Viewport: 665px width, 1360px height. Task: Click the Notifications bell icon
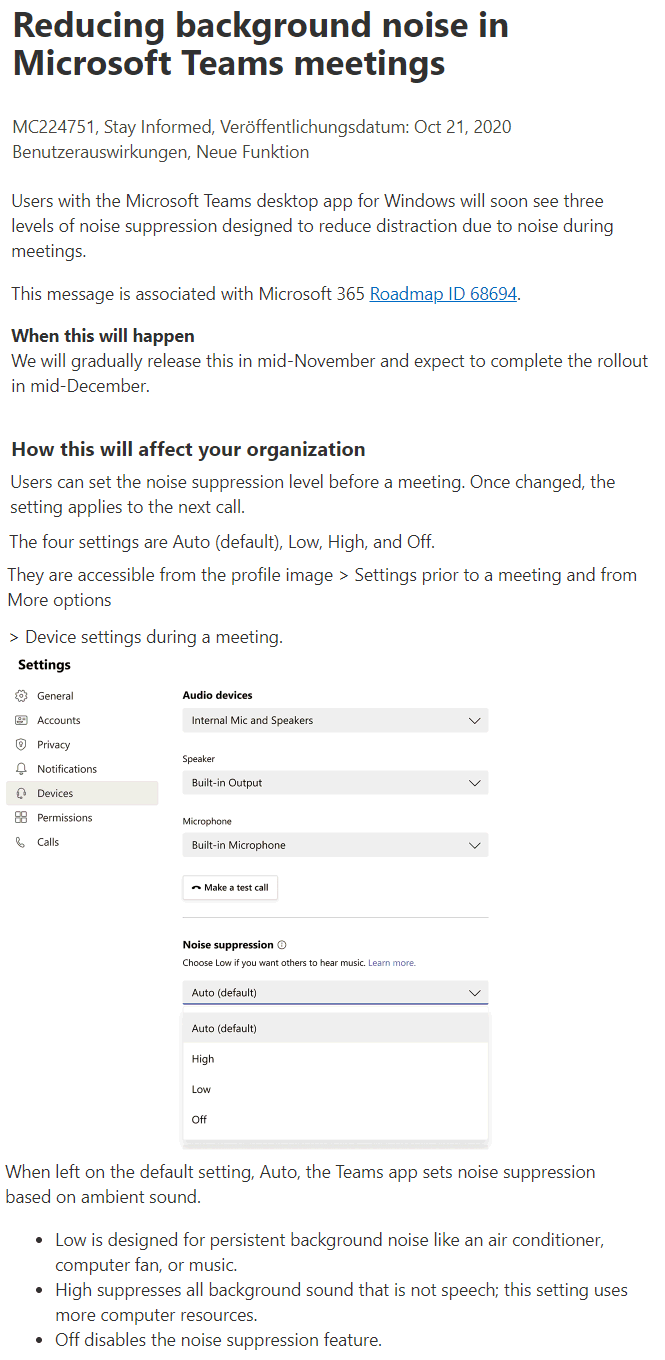pos(21,769)
